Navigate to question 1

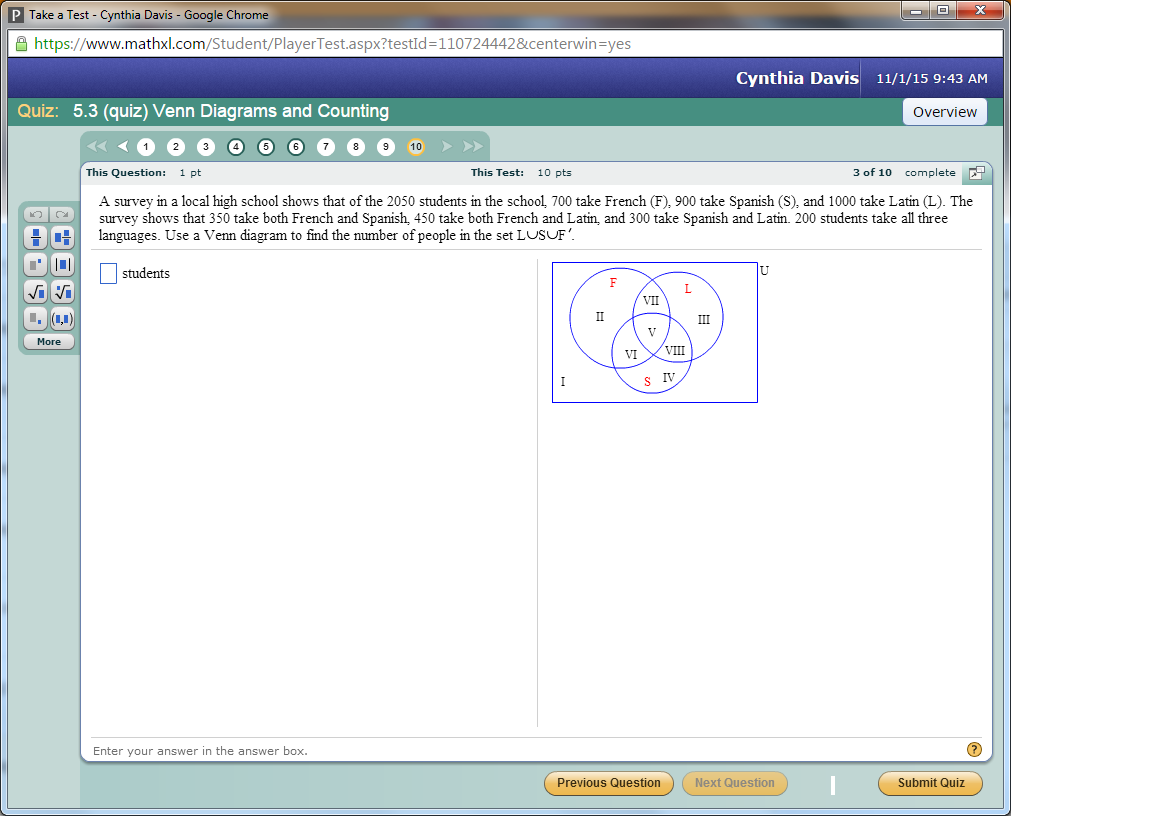[x=146, y=146]
